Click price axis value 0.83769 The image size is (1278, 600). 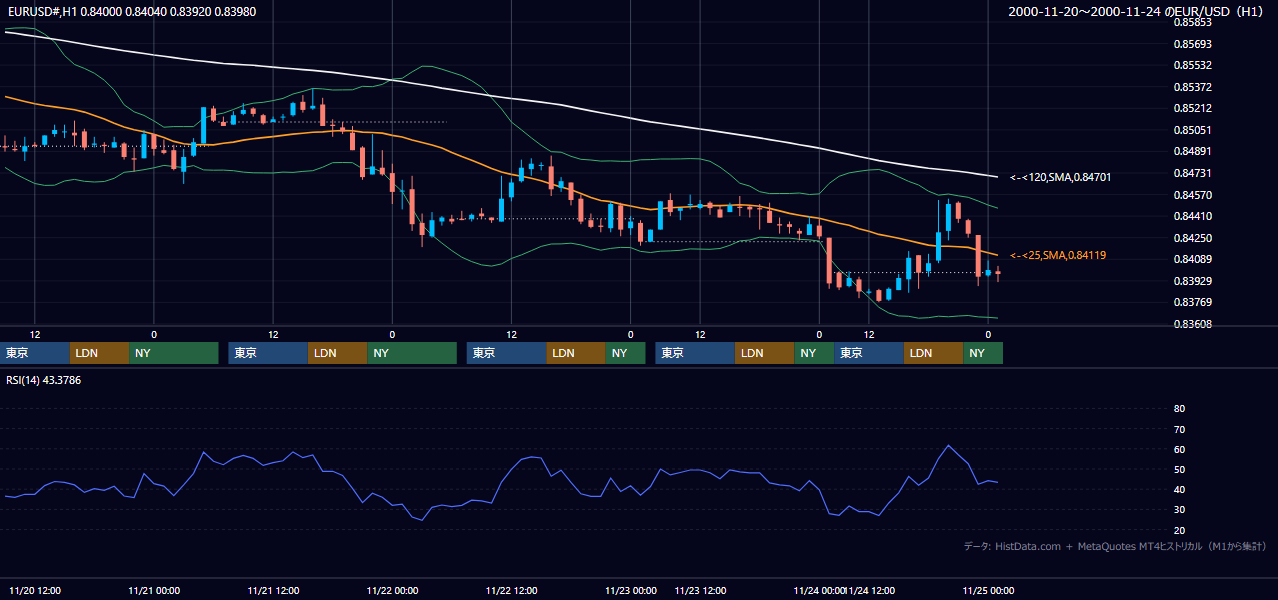tap(1192, 302)
